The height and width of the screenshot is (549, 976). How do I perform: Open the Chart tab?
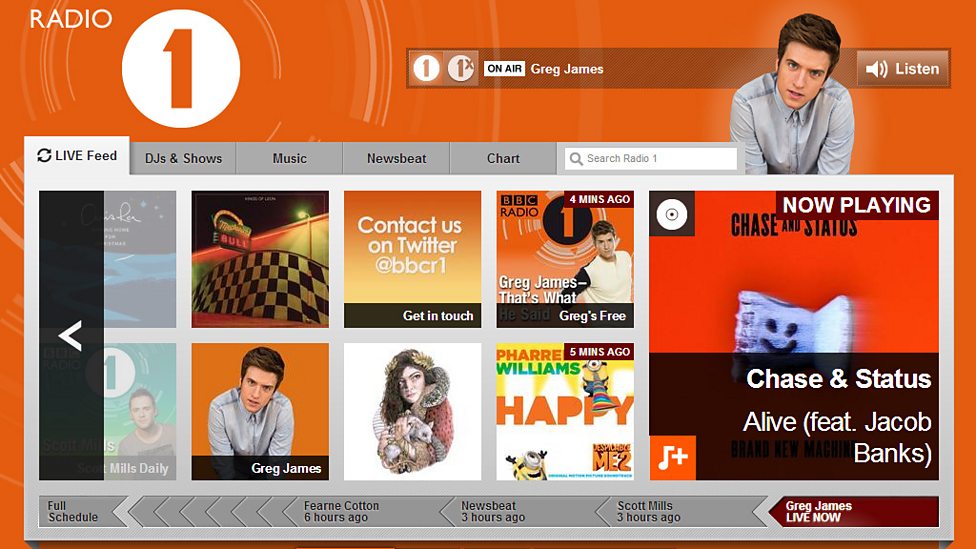coord(503,158)
